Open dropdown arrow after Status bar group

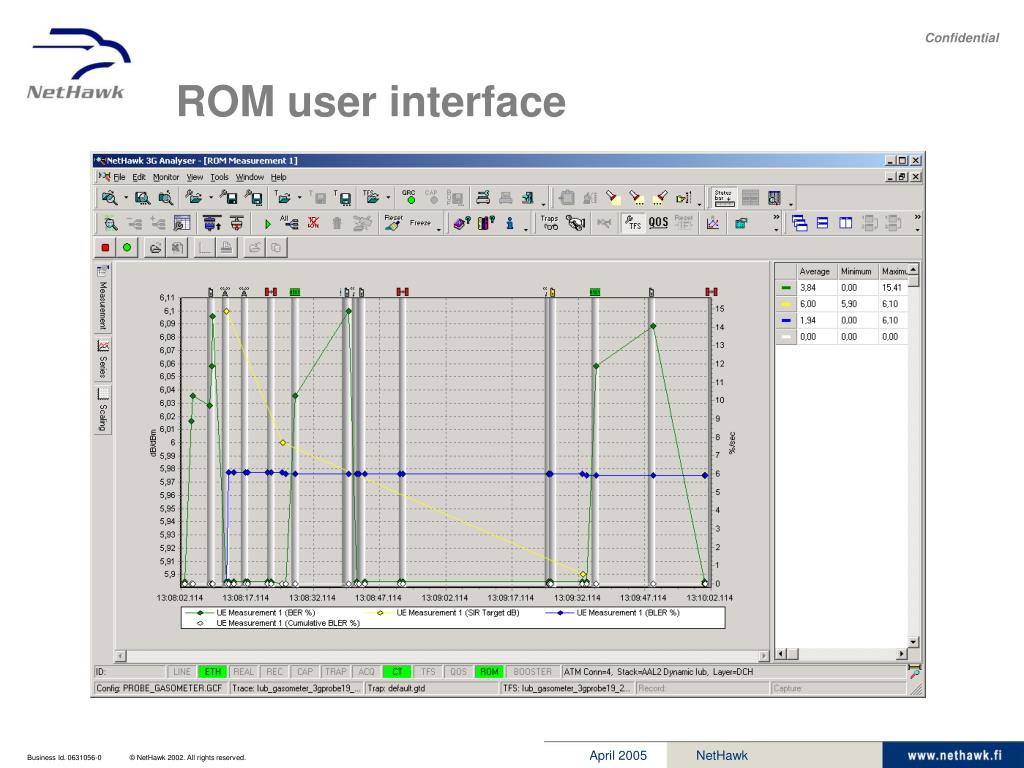pyautogui.click(x=792, y=204)
